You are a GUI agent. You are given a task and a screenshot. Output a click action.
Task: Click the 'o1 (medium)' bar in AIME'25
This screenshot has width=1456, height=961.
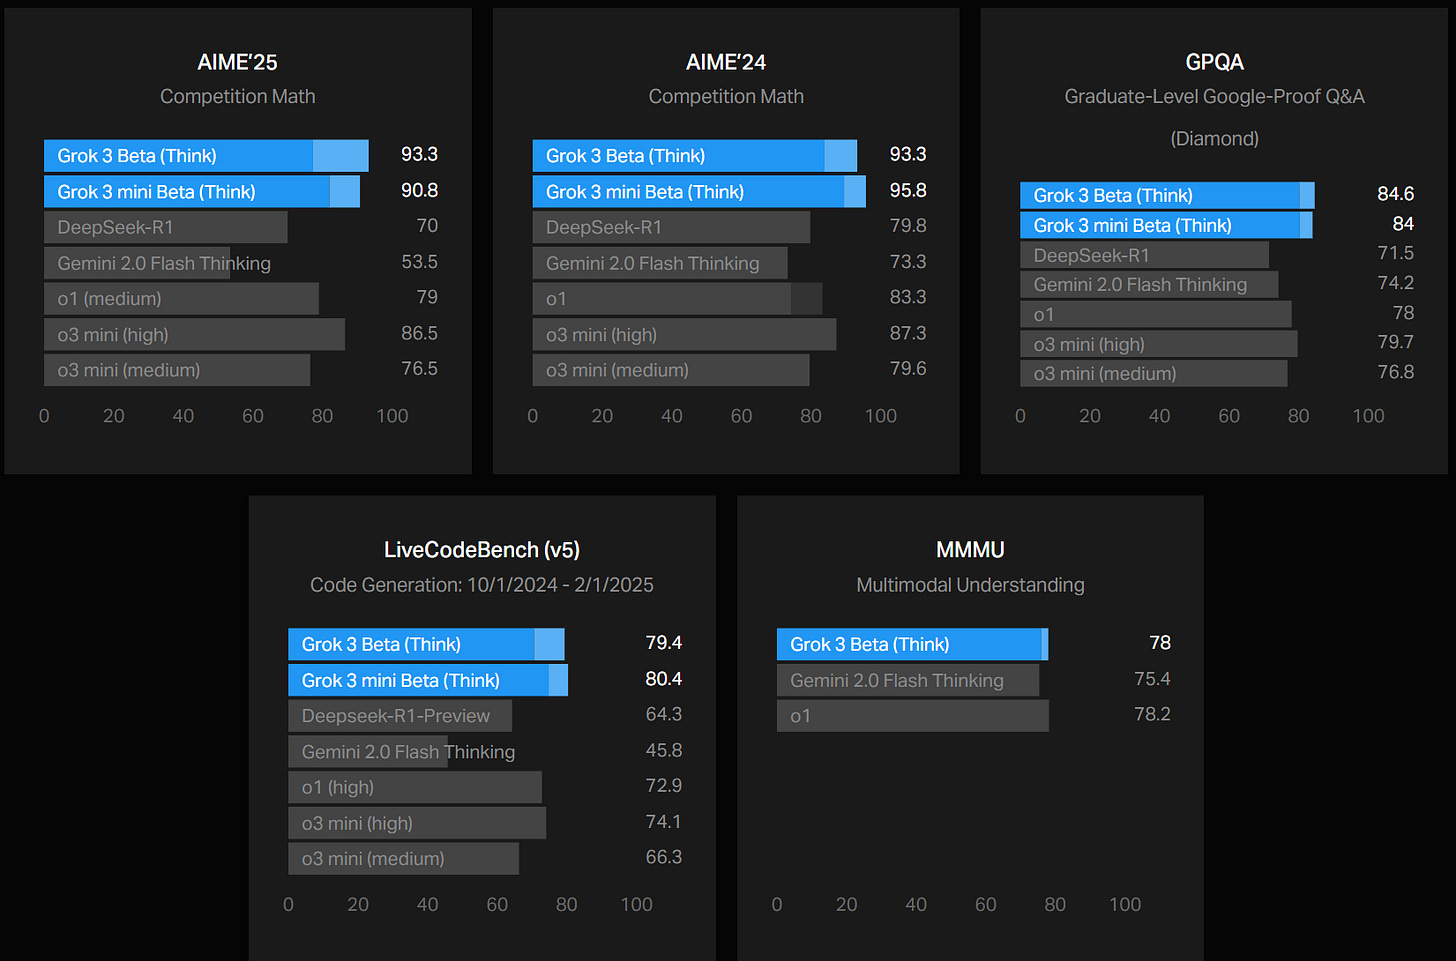[x=181, y=299]
